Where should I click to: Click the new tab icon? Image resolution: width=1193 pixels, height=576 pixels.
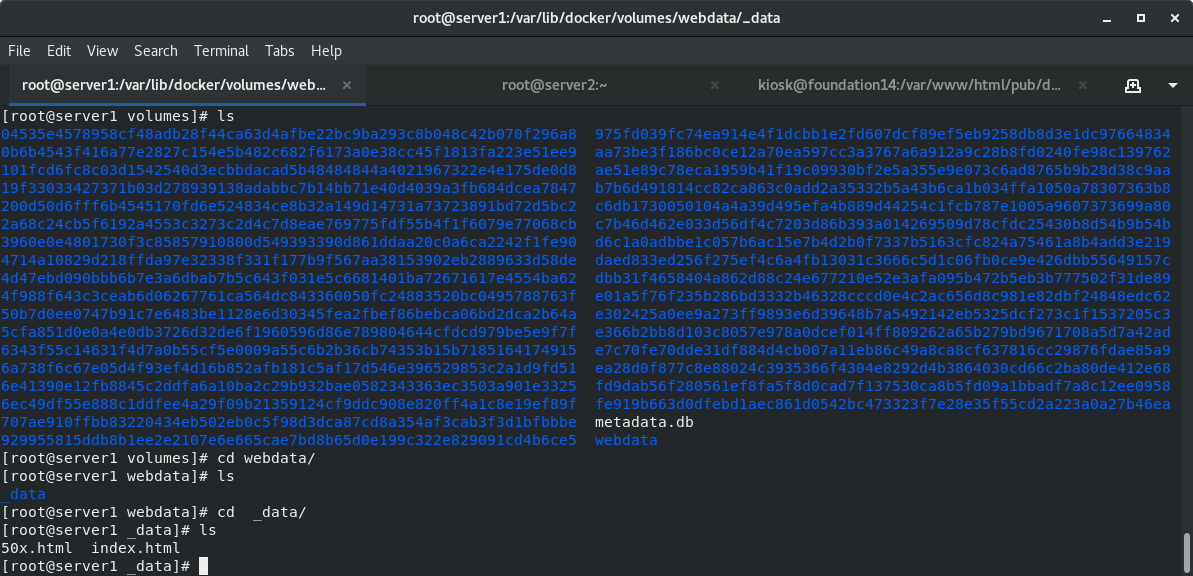tap(1132, 85)
